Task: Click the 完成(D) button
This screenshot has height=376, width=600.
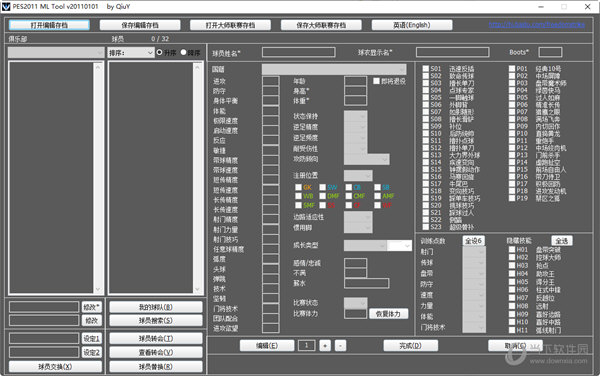Action: [410, 346]
